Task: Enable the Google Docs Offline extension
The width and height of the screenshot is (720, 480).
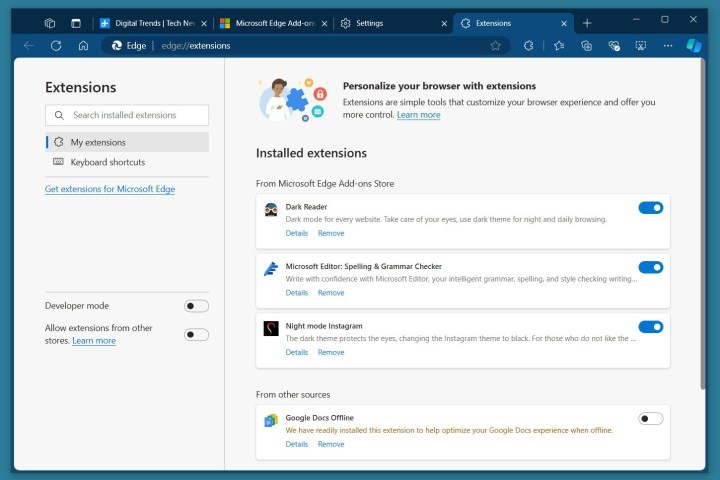Action: 650,418
